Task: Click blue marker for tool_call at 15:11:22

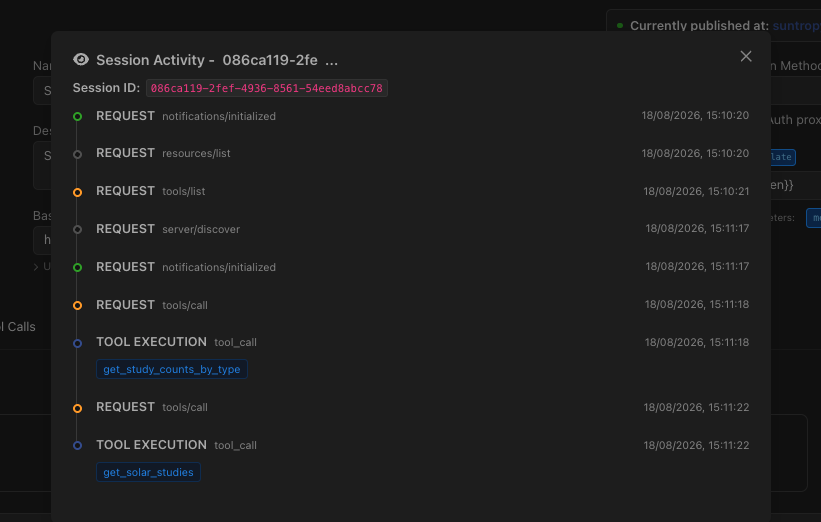Action: pyautogui.click(x=77, y=446)
